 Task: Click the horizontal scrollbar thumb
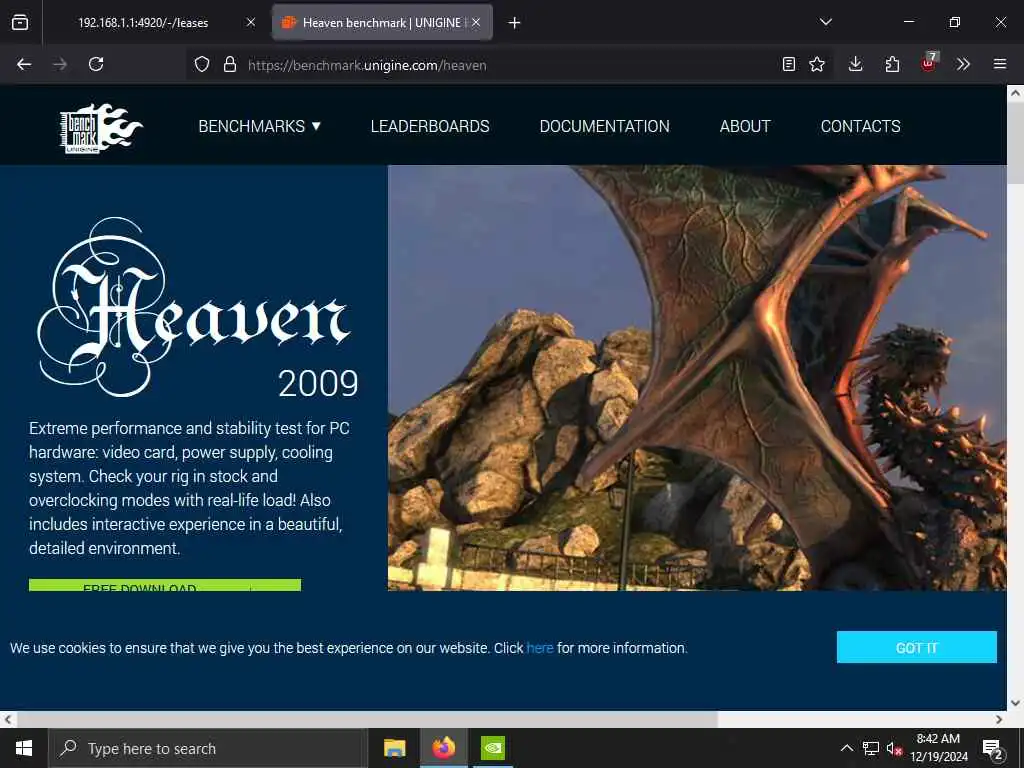(366, 719)
